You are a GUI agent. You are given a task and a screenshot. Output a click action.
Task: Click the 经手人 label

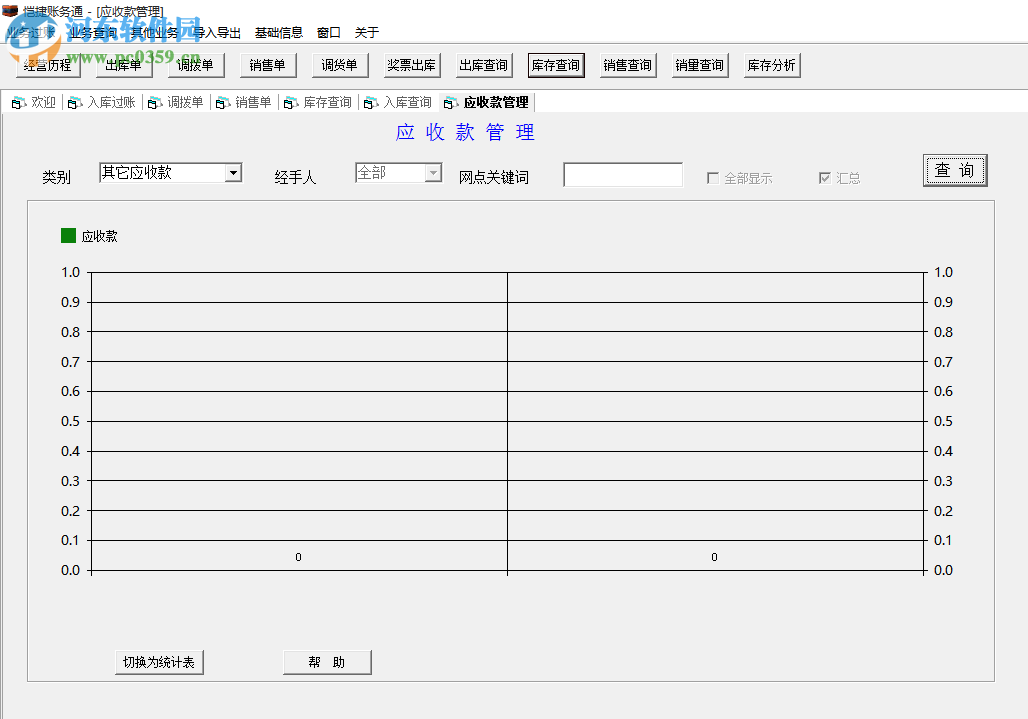click(296, 178)
